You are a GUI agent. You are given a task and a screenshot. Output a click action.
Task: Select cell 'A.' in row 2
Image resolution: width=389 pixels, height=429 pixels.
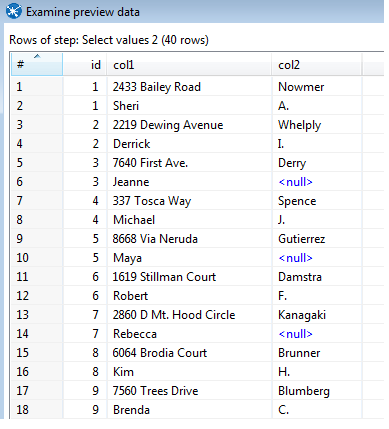(317, 106)
